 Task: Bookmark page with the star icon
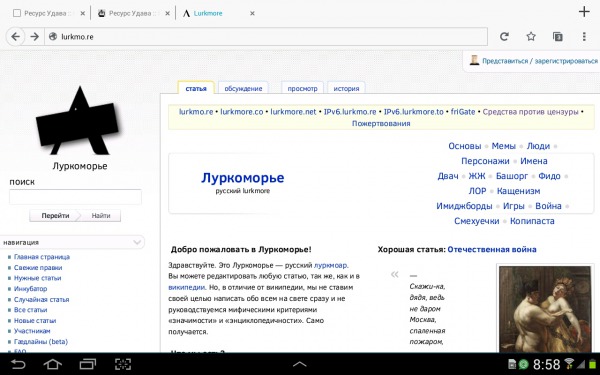(x=531, y=37)
